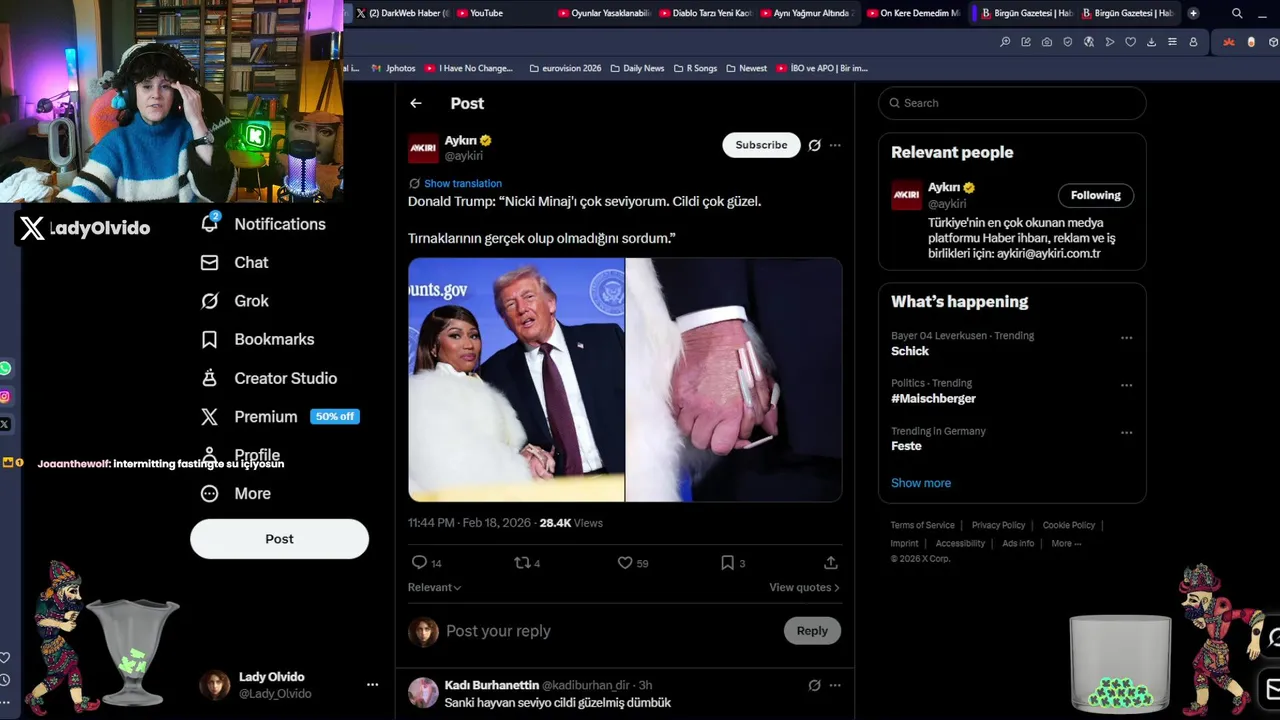Open the Relevant sort dropdown
1280x720 pixels.
(x=434, y=588)
